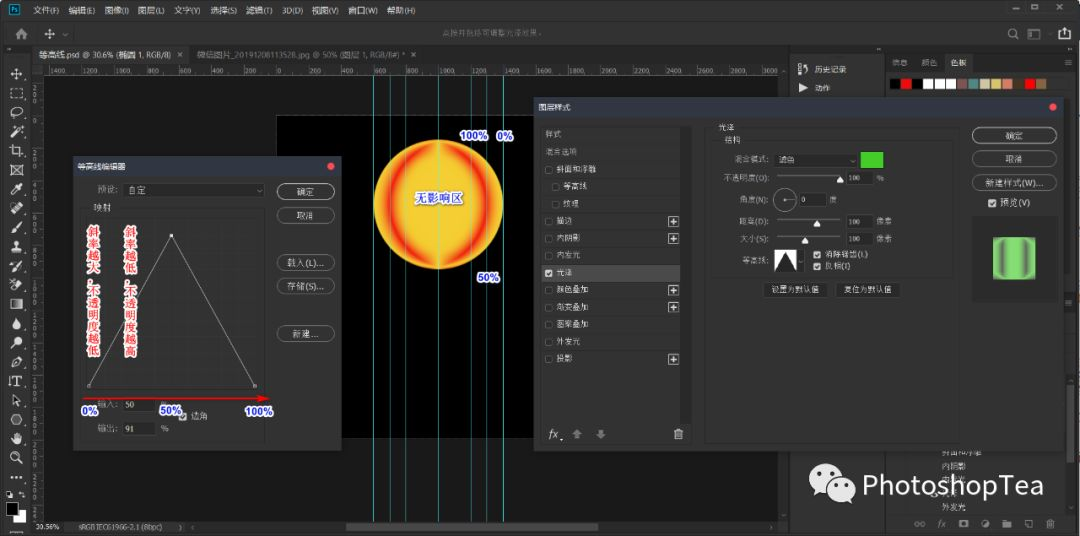The width and height of the screenshot is (1080, 536).
Task: Enable the 颜色叠加 style checkbox
Action: click(x=549, y=290)
